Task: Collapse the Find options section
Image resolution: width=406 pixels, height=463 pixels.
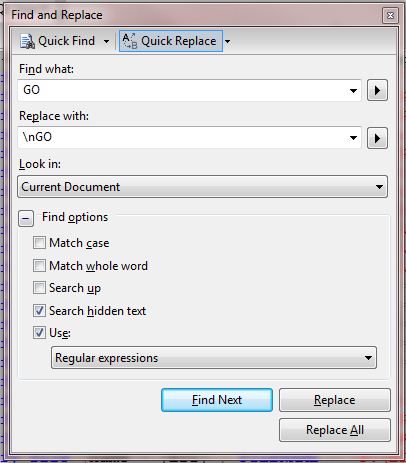Action: coord(26,219)
